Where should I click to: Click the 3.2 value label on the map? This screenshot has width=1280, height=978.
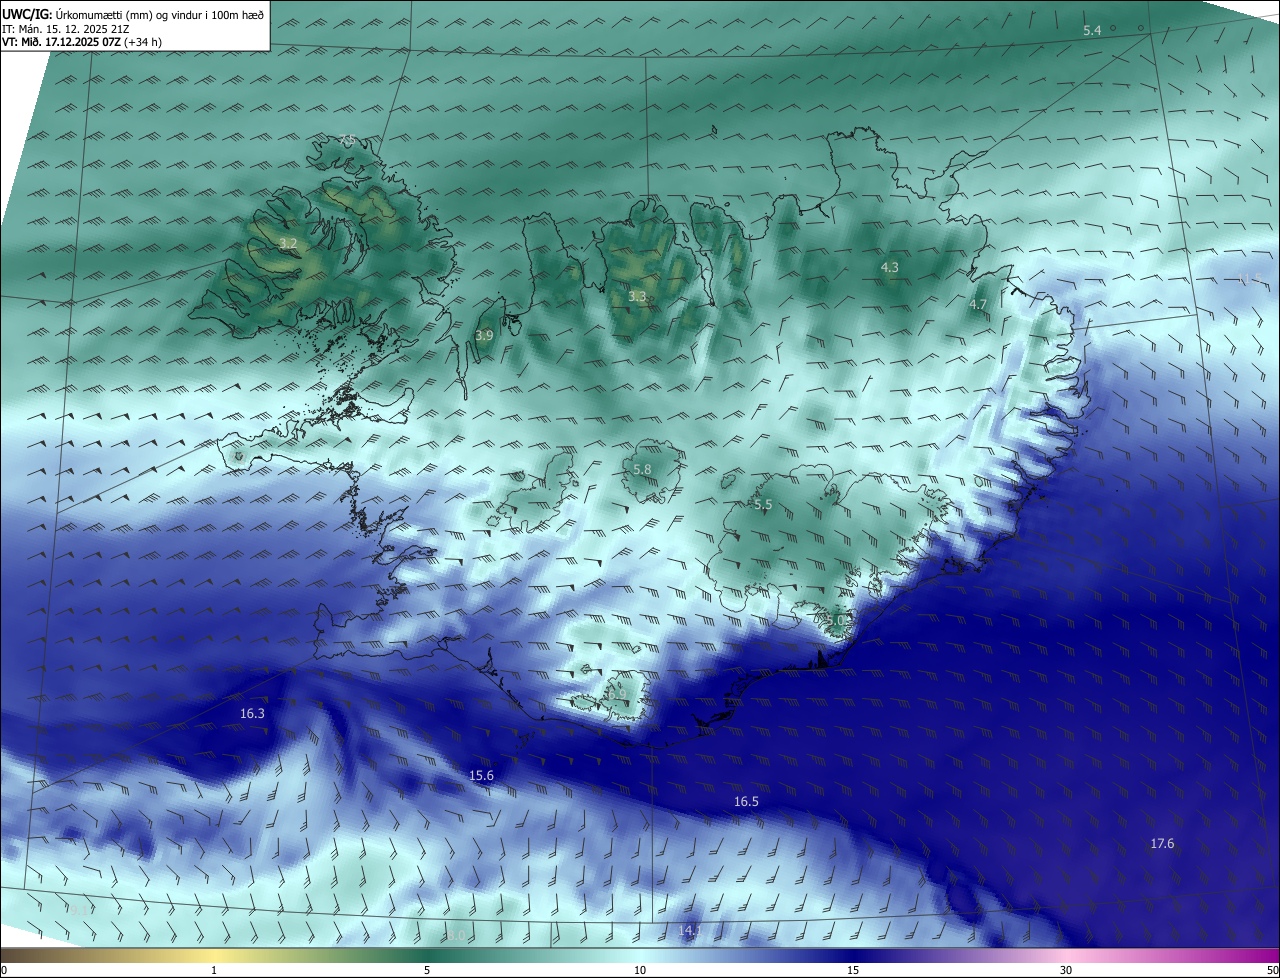(288, 243)
